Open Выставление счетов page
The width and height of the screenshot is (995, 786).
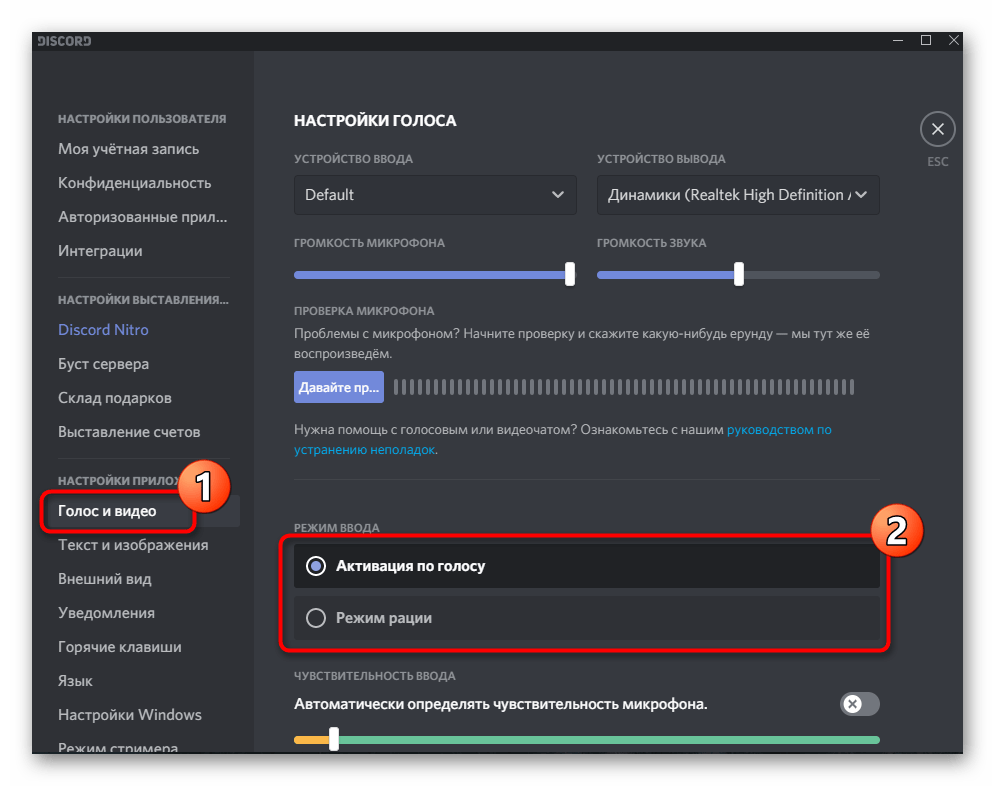coord(129,432)
